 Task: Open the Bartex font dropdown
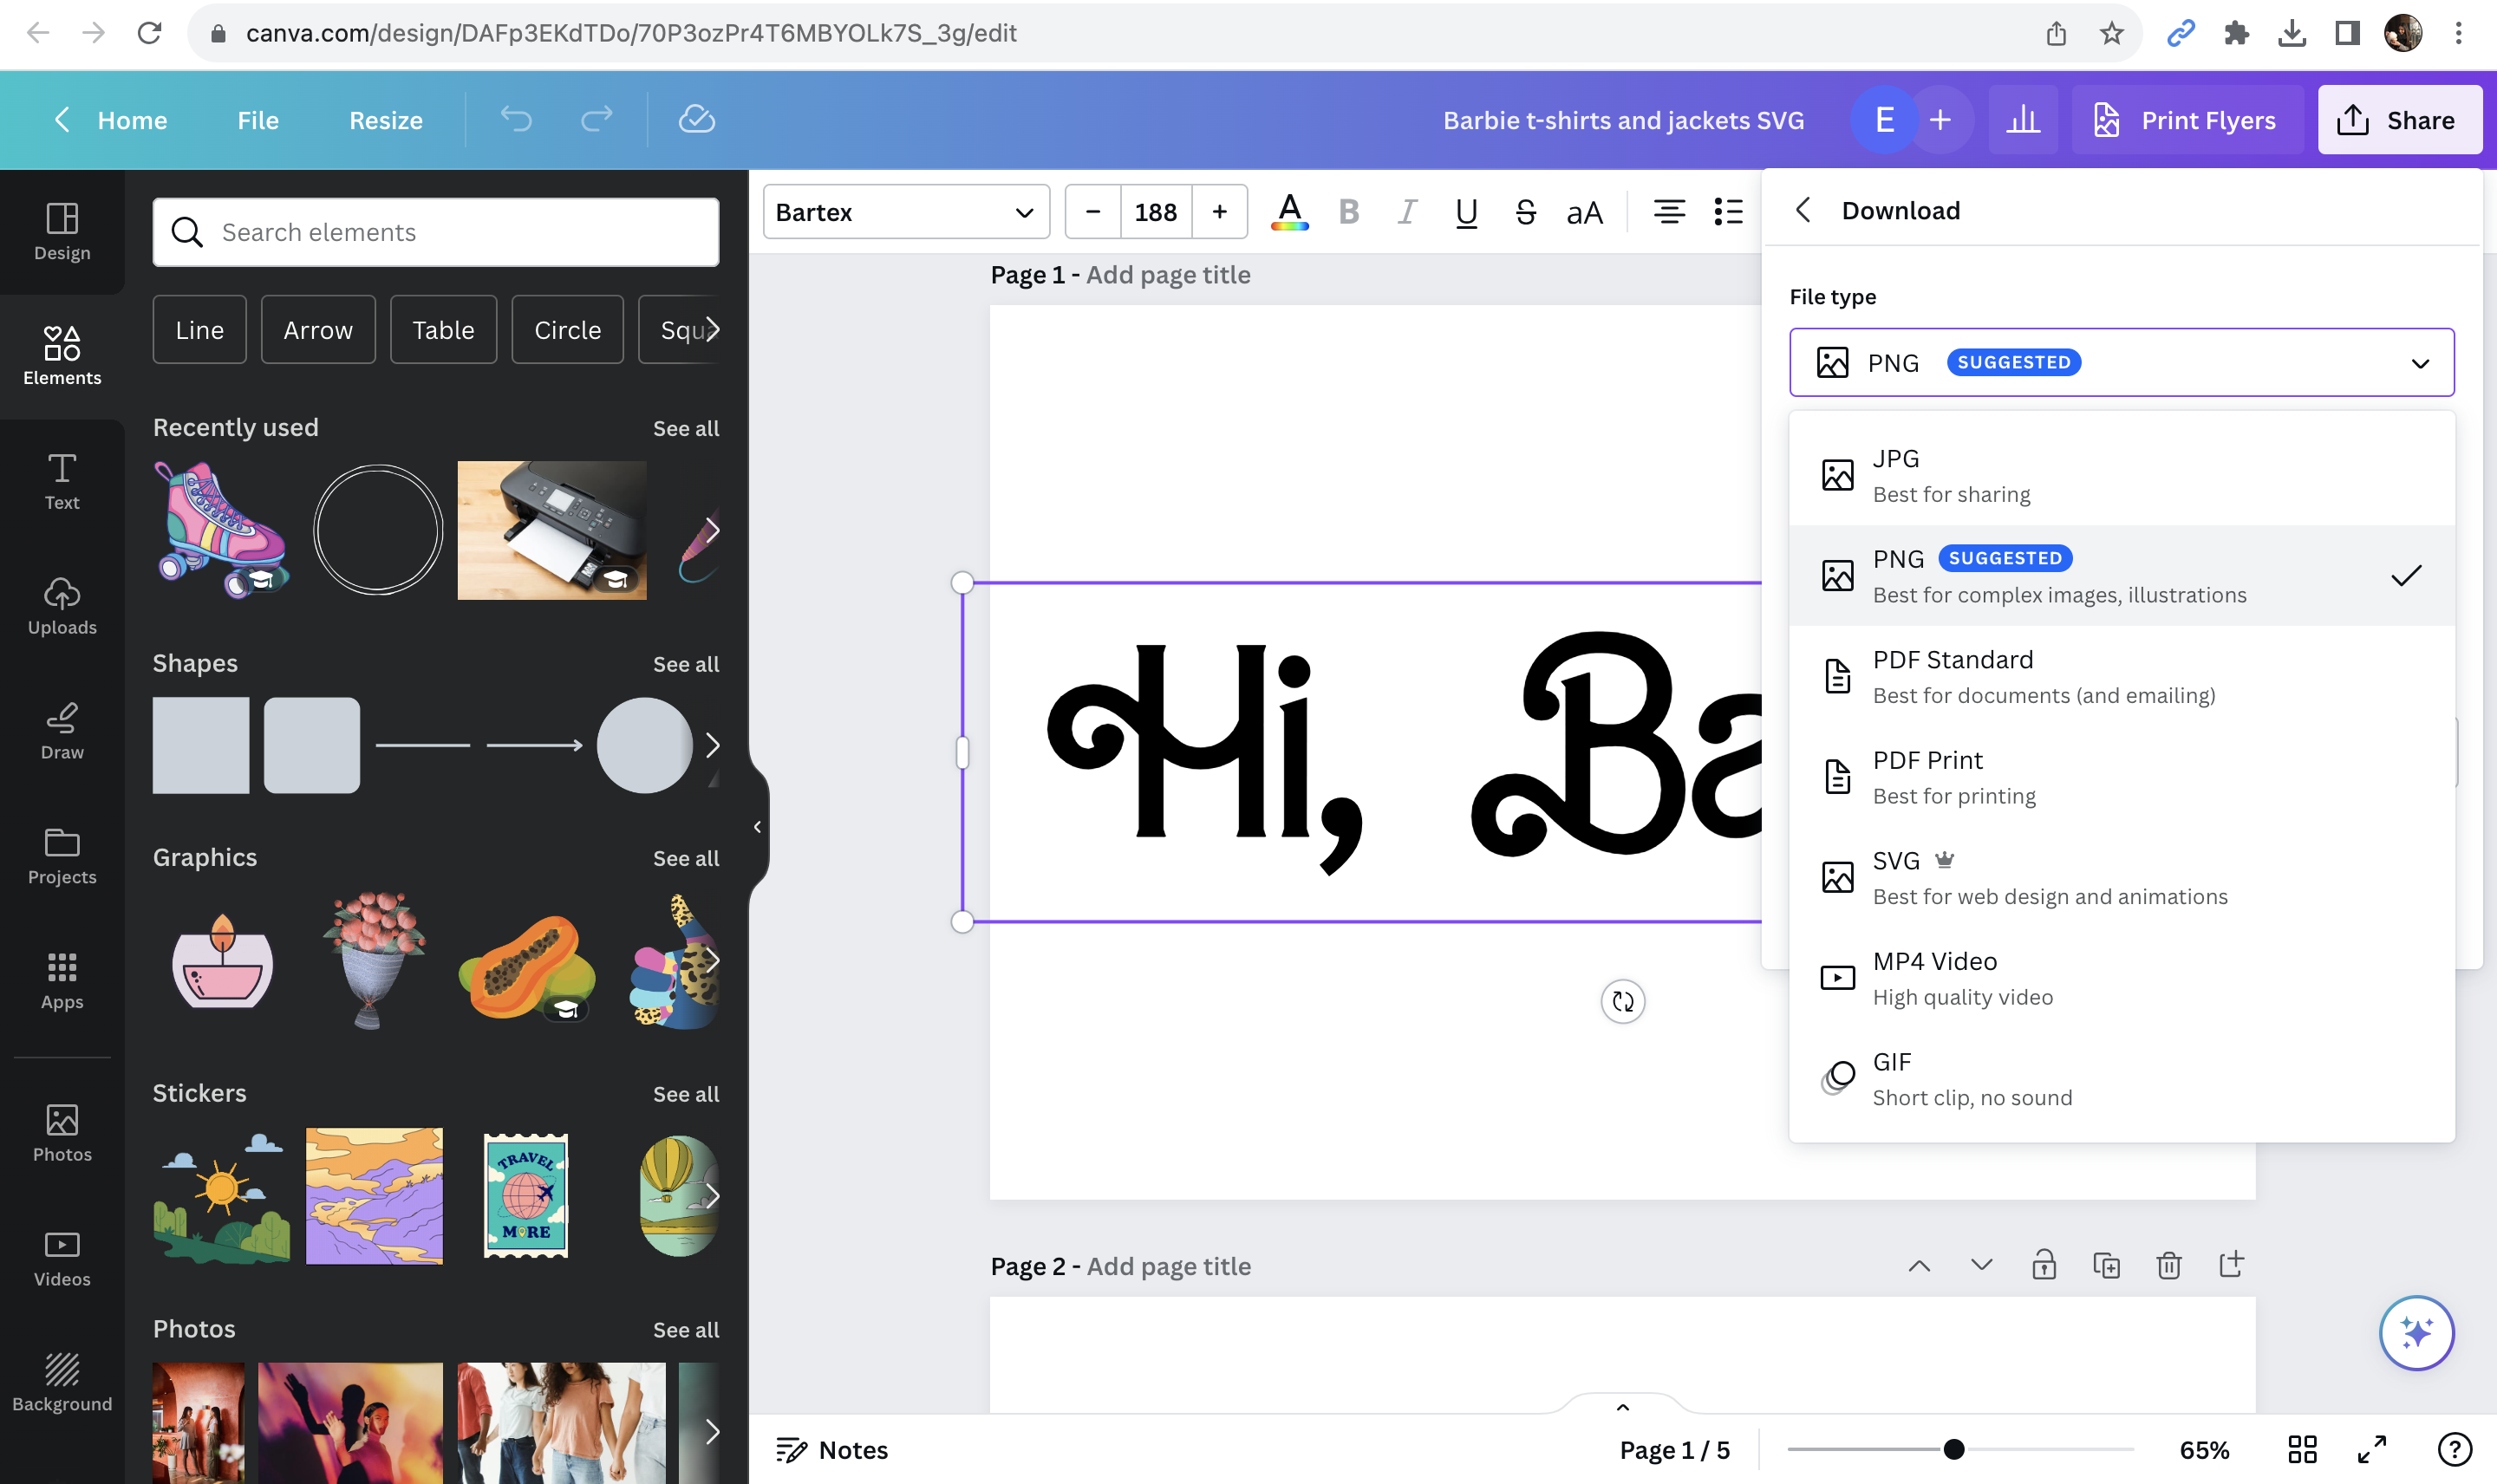tap(905, 212)
